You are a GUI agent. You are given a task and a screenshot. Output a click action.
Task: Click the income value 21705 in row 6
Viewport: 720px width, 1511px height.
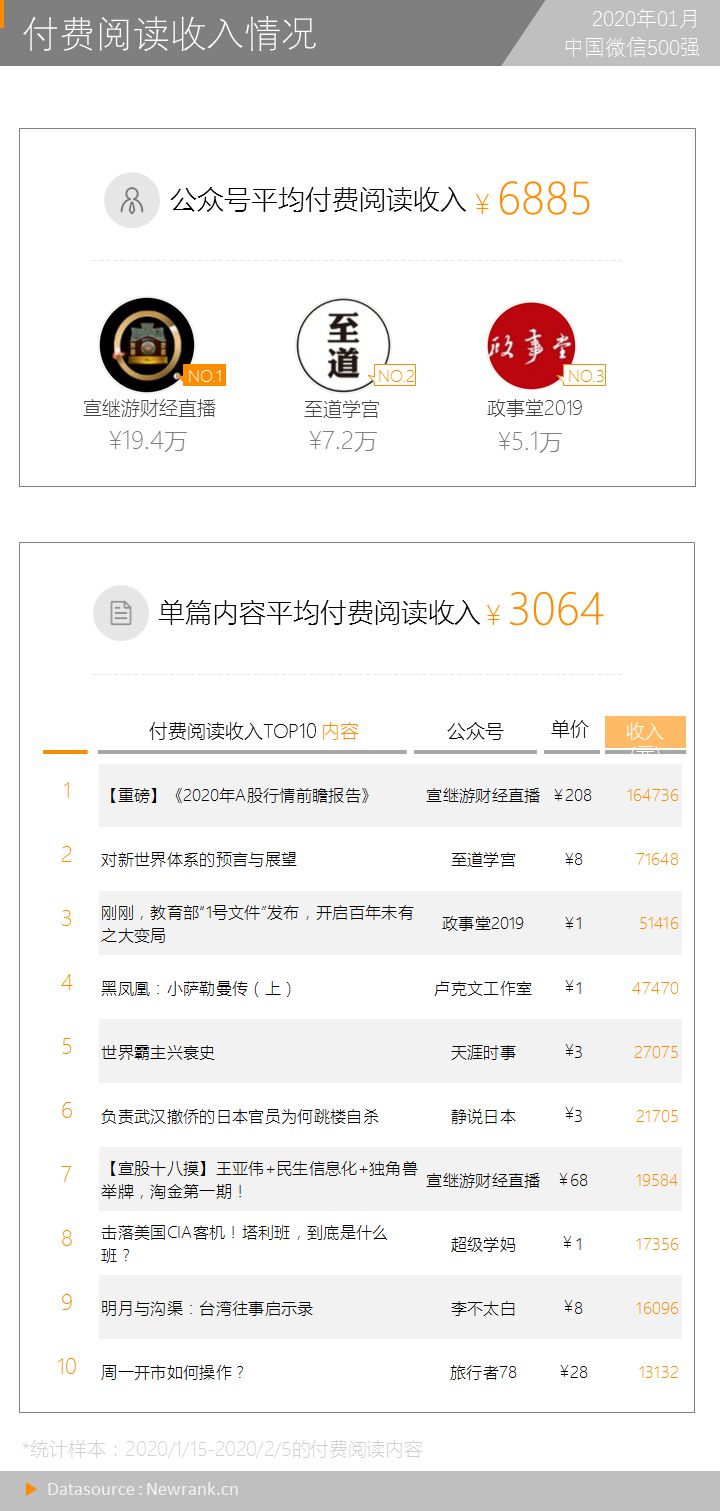(657, 1116)
